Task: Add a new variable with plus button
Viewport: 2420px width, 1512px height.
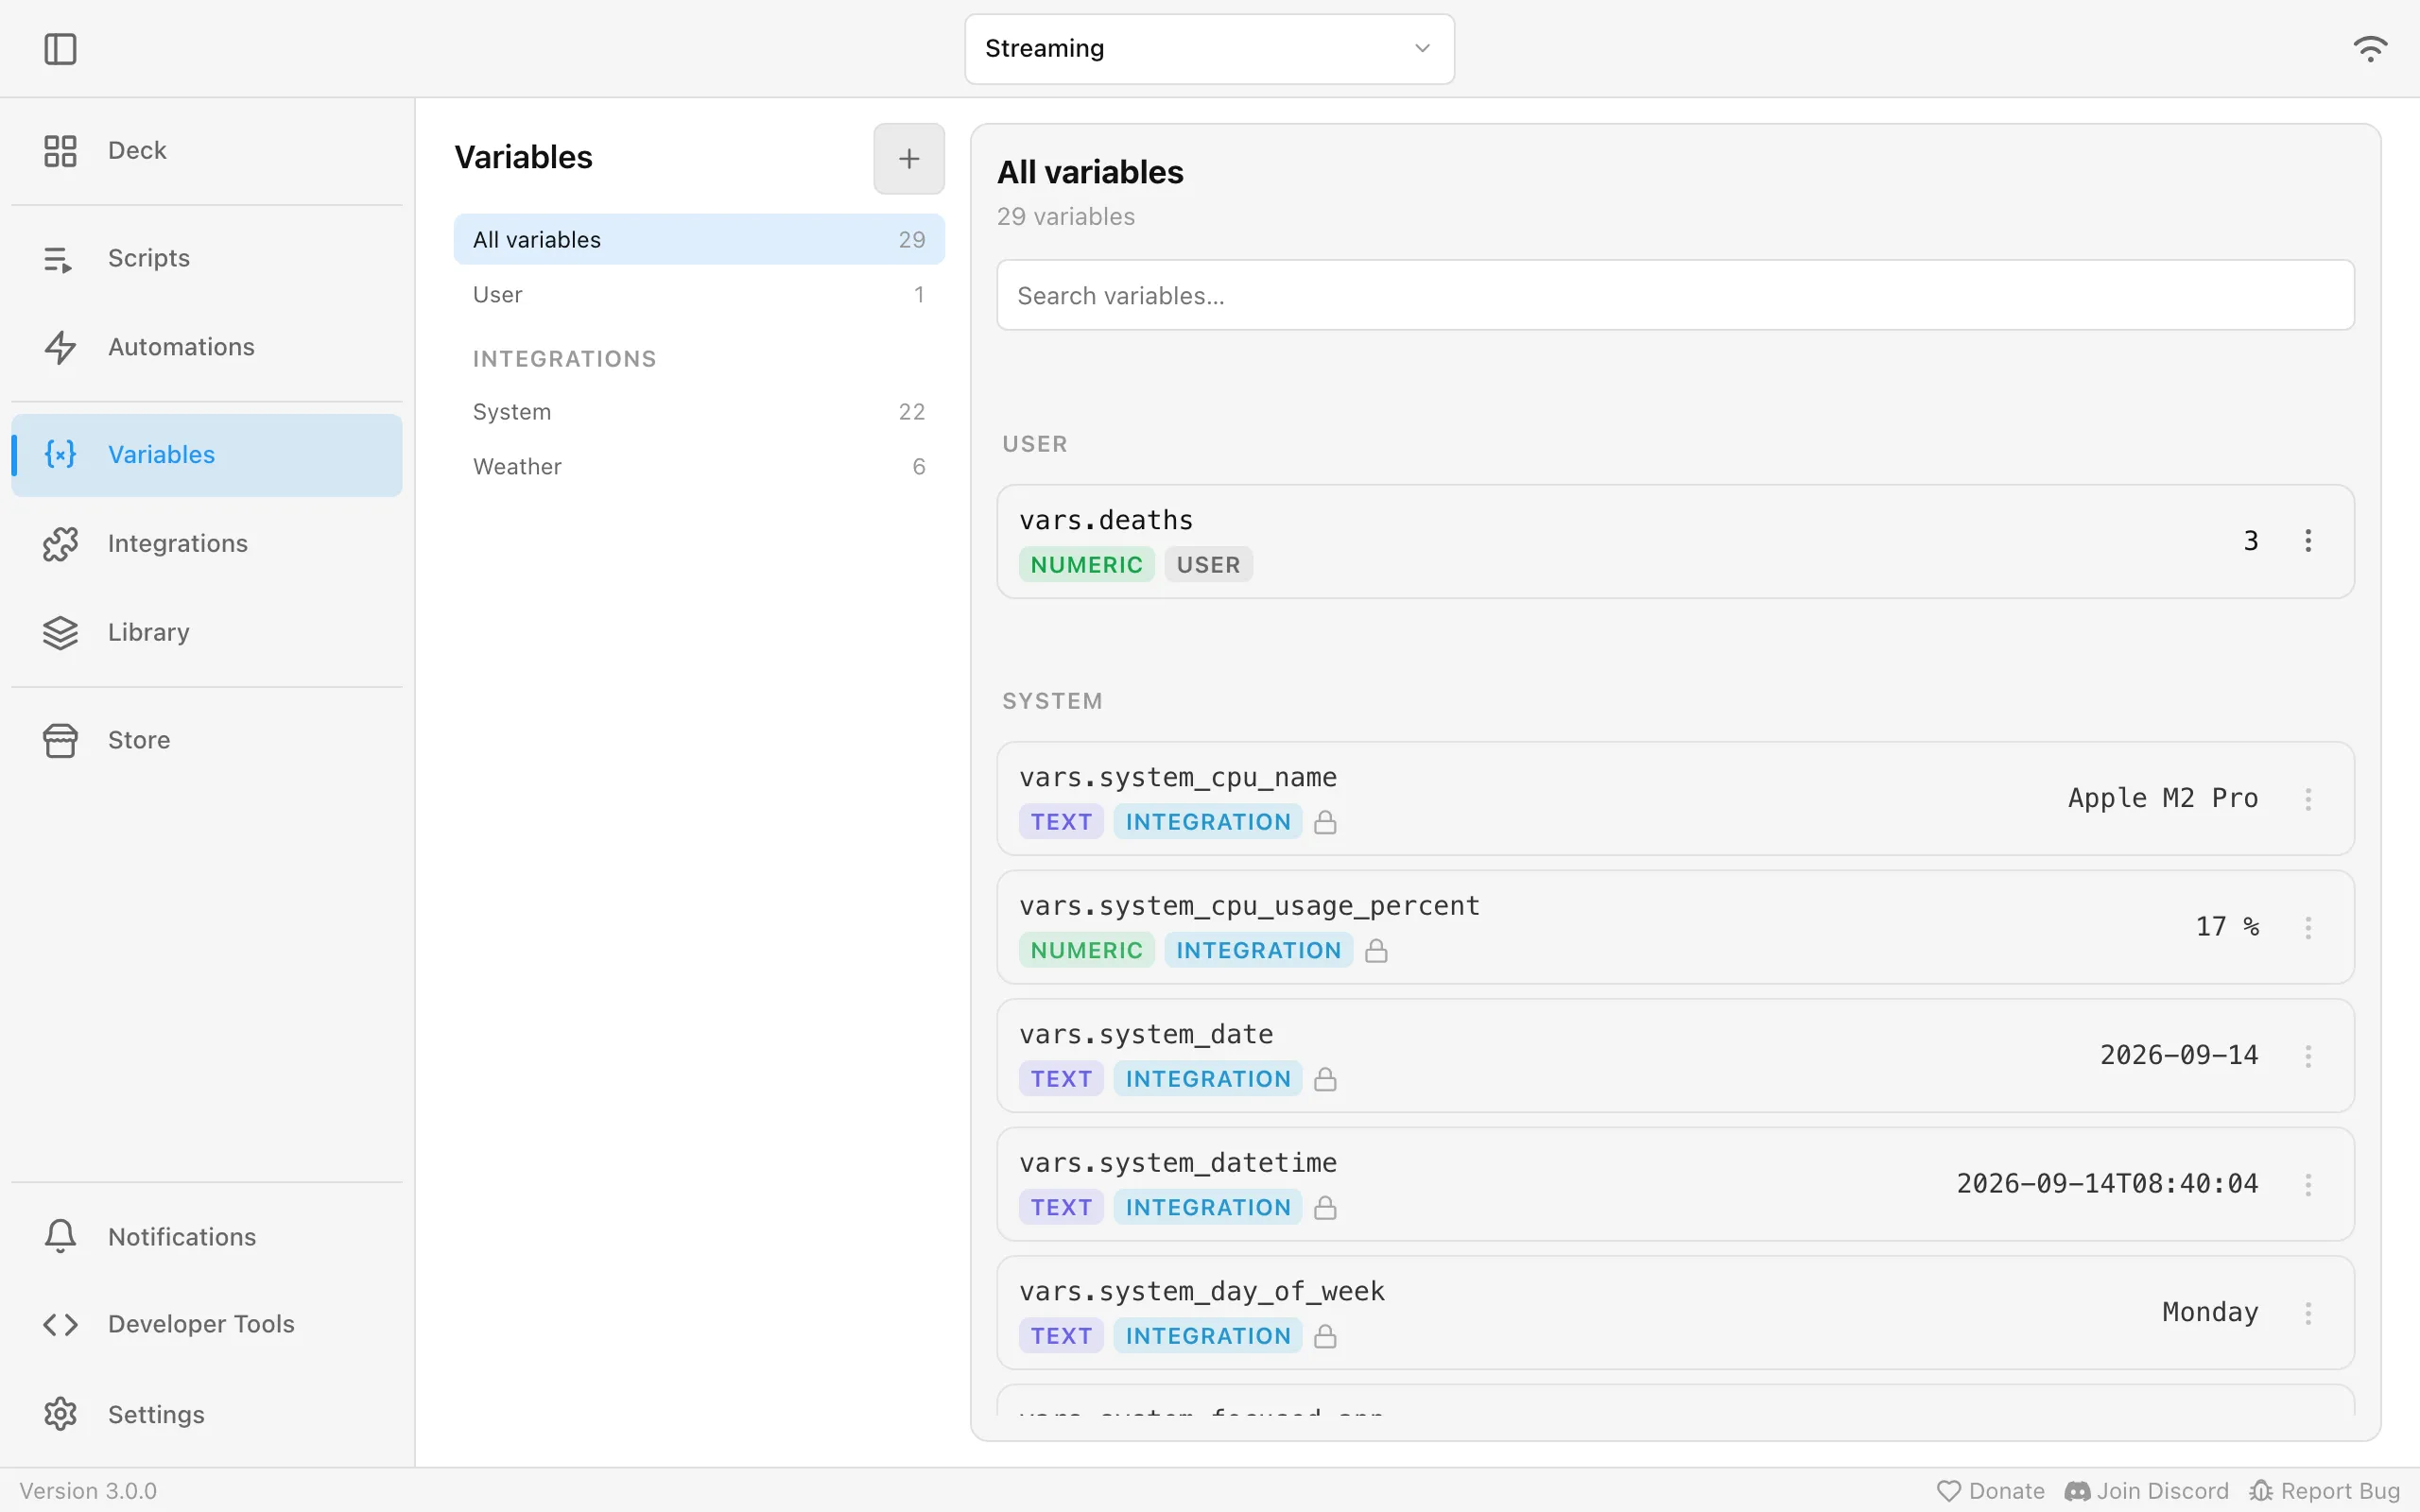Action: (x=908, y=158)
